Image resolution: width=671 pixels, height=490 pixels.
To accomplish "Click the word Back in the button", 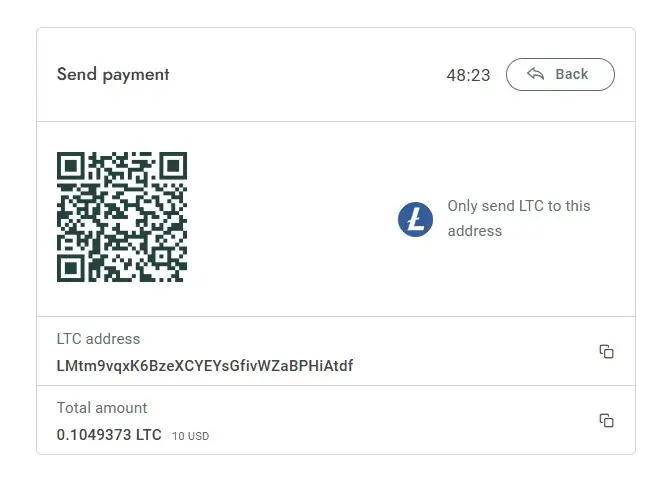I will (x=572, y=74).
